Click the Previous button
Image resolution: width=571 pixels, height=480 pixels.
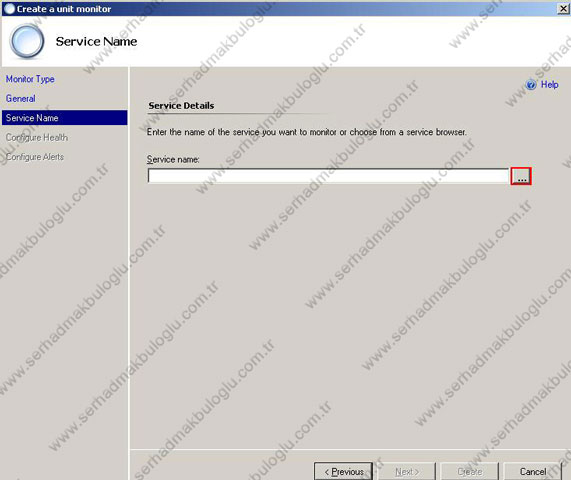click(x=343, y=472)
